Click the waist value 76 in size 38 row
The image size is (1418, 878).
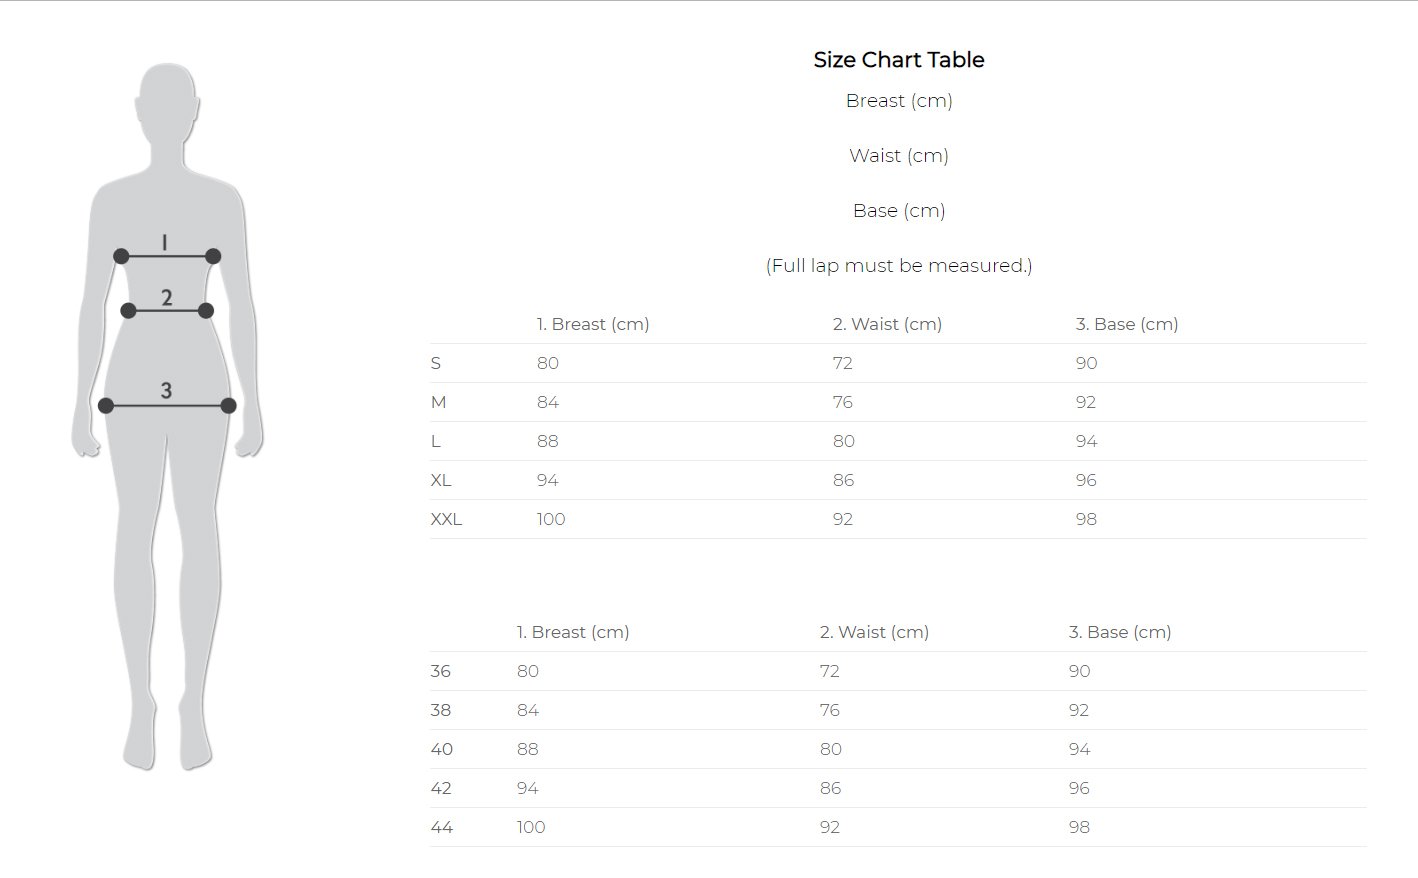[x=830, y=710]
